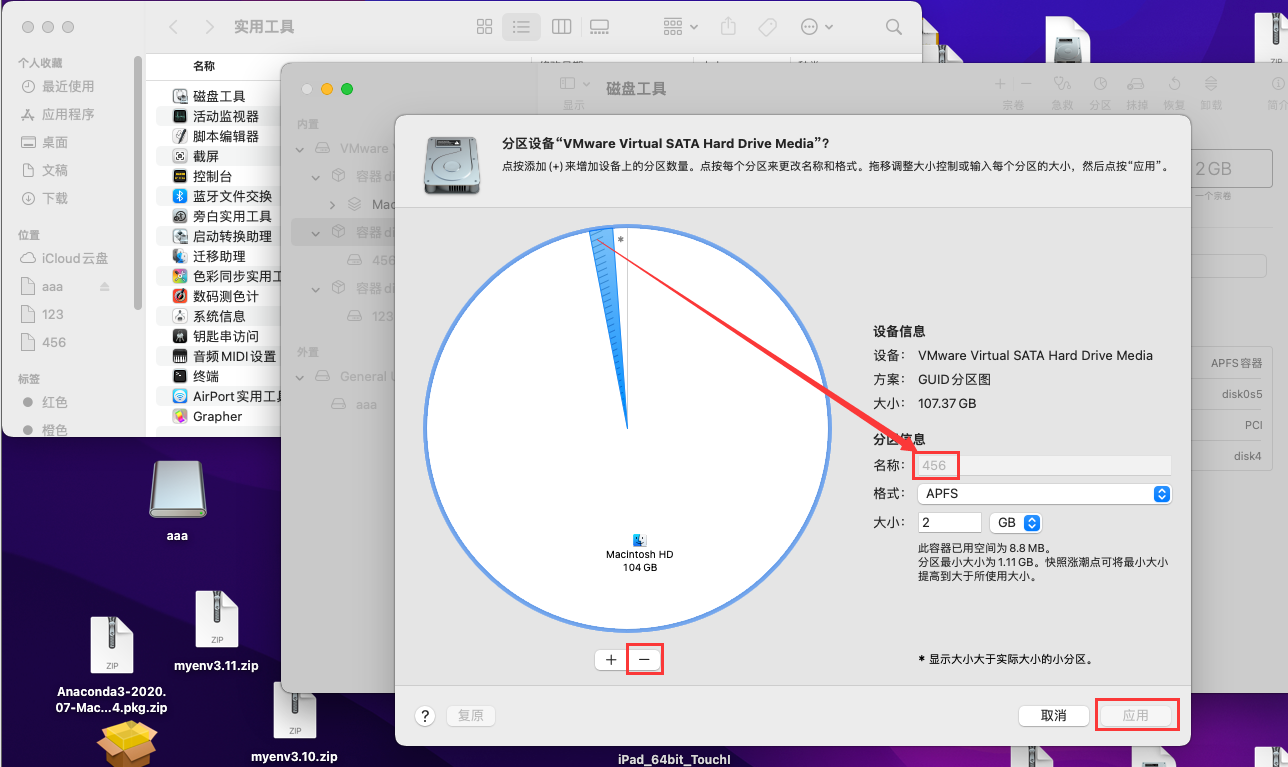The height and width of the screenshot is (767, 1288).
Task: Select Digital Color Meter (数码测色计) icon
Action: [180, 296]
